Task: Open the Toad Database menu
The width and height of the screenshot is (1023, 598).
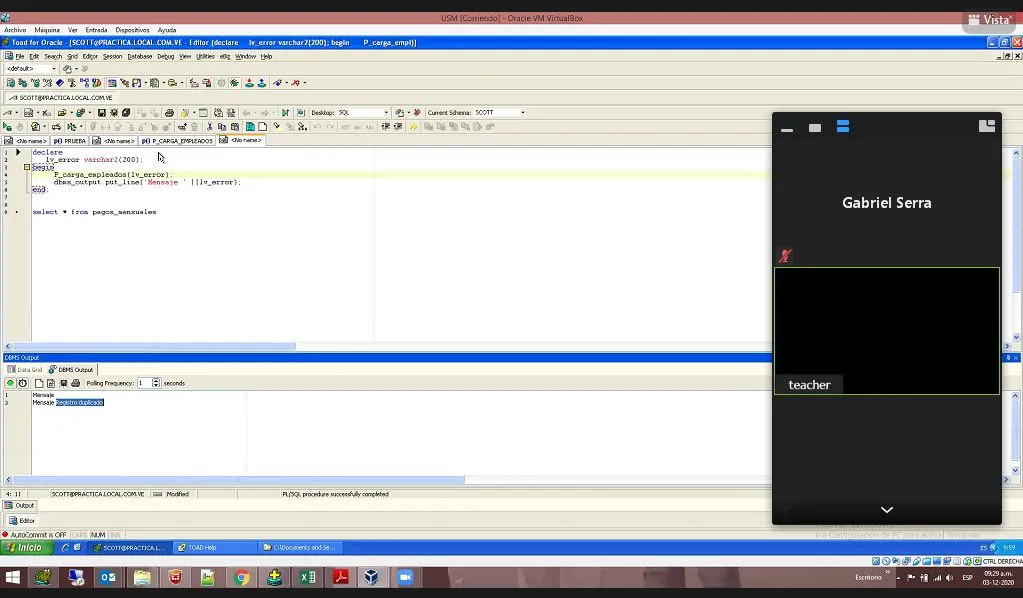Action: pos(140,57)
